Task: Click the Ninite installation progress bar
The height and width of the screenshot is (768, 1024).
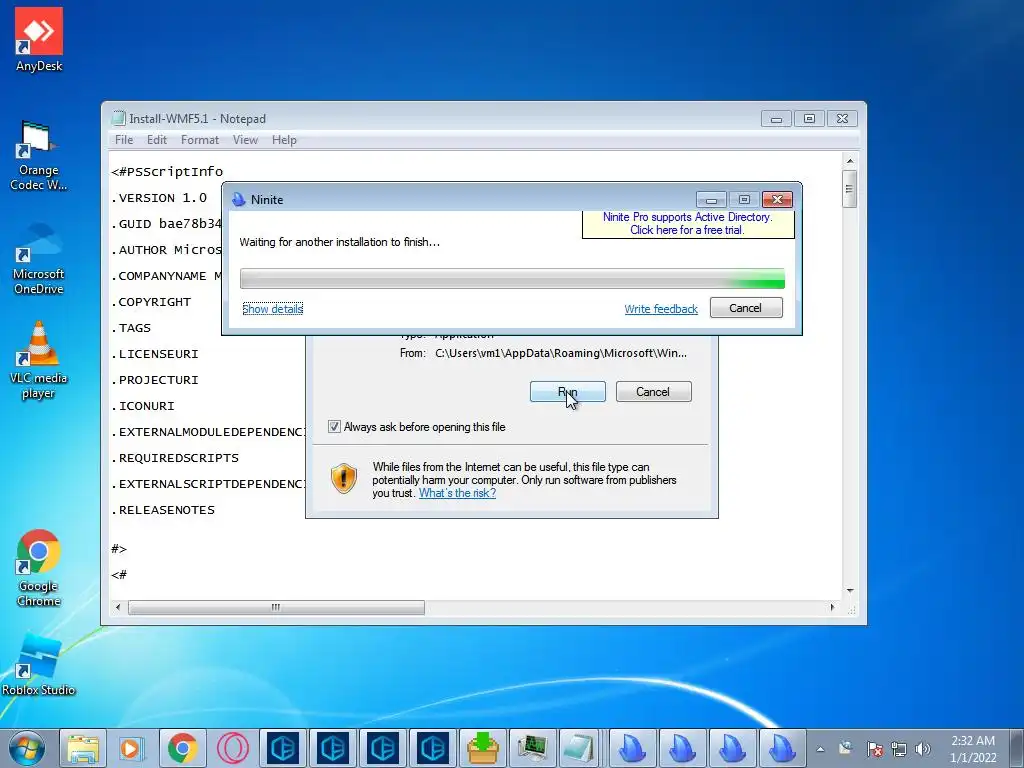Action: pyautogui.click(x=512, y=278)
